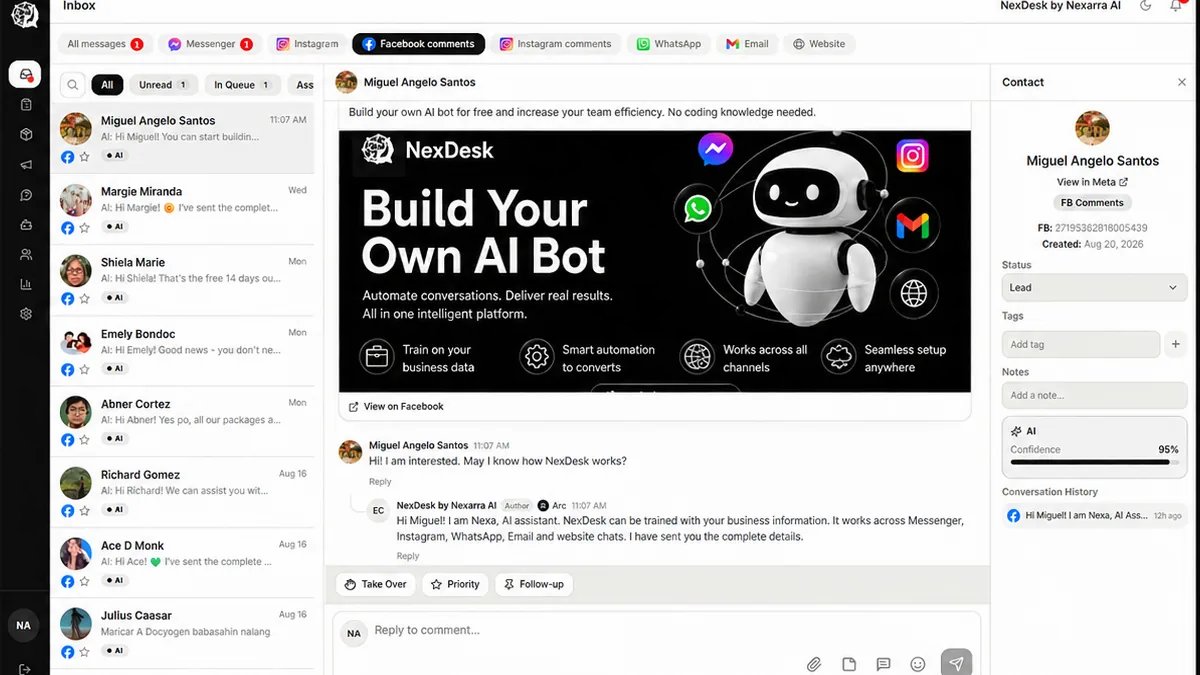Click Reply under NexDesk's answer
Screen dimensions: 1200x675
(x=408, y=556)
